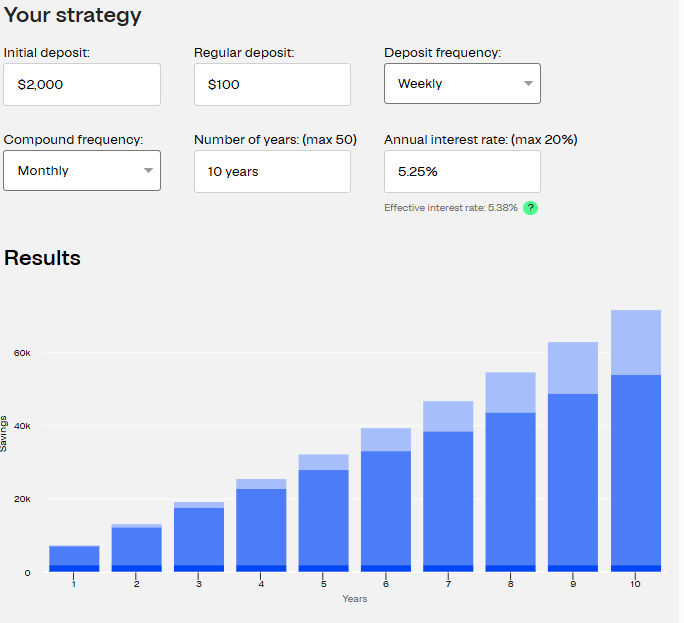Select the year 10 regular deposits bar segment
Viewport: 684px width, 623px height.
(636, 468)
